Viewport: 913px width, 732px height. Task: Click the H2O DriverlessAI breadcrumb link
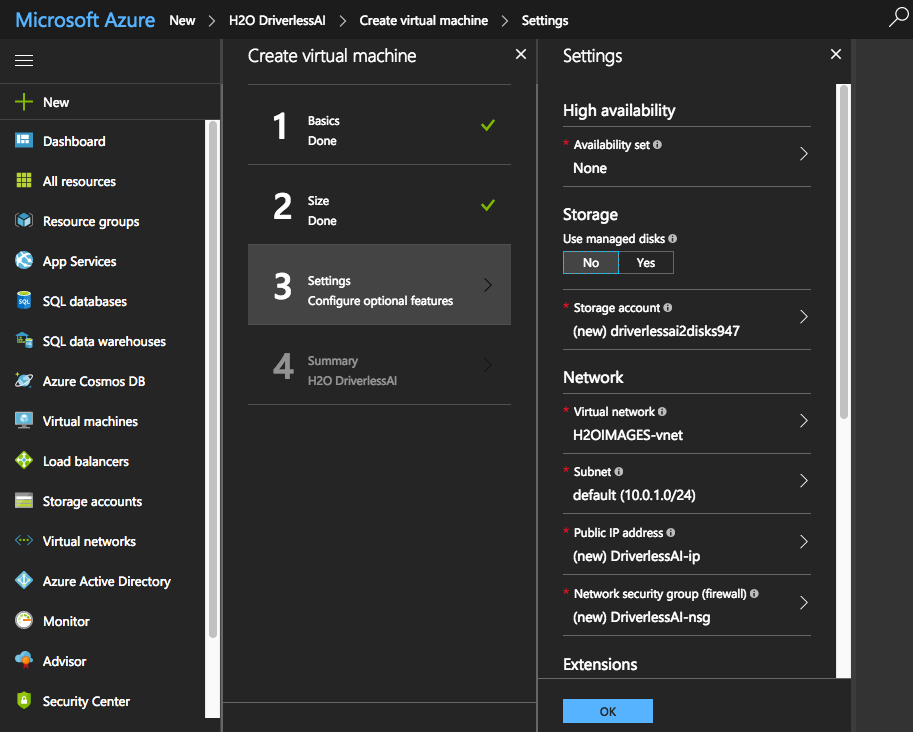276,19
